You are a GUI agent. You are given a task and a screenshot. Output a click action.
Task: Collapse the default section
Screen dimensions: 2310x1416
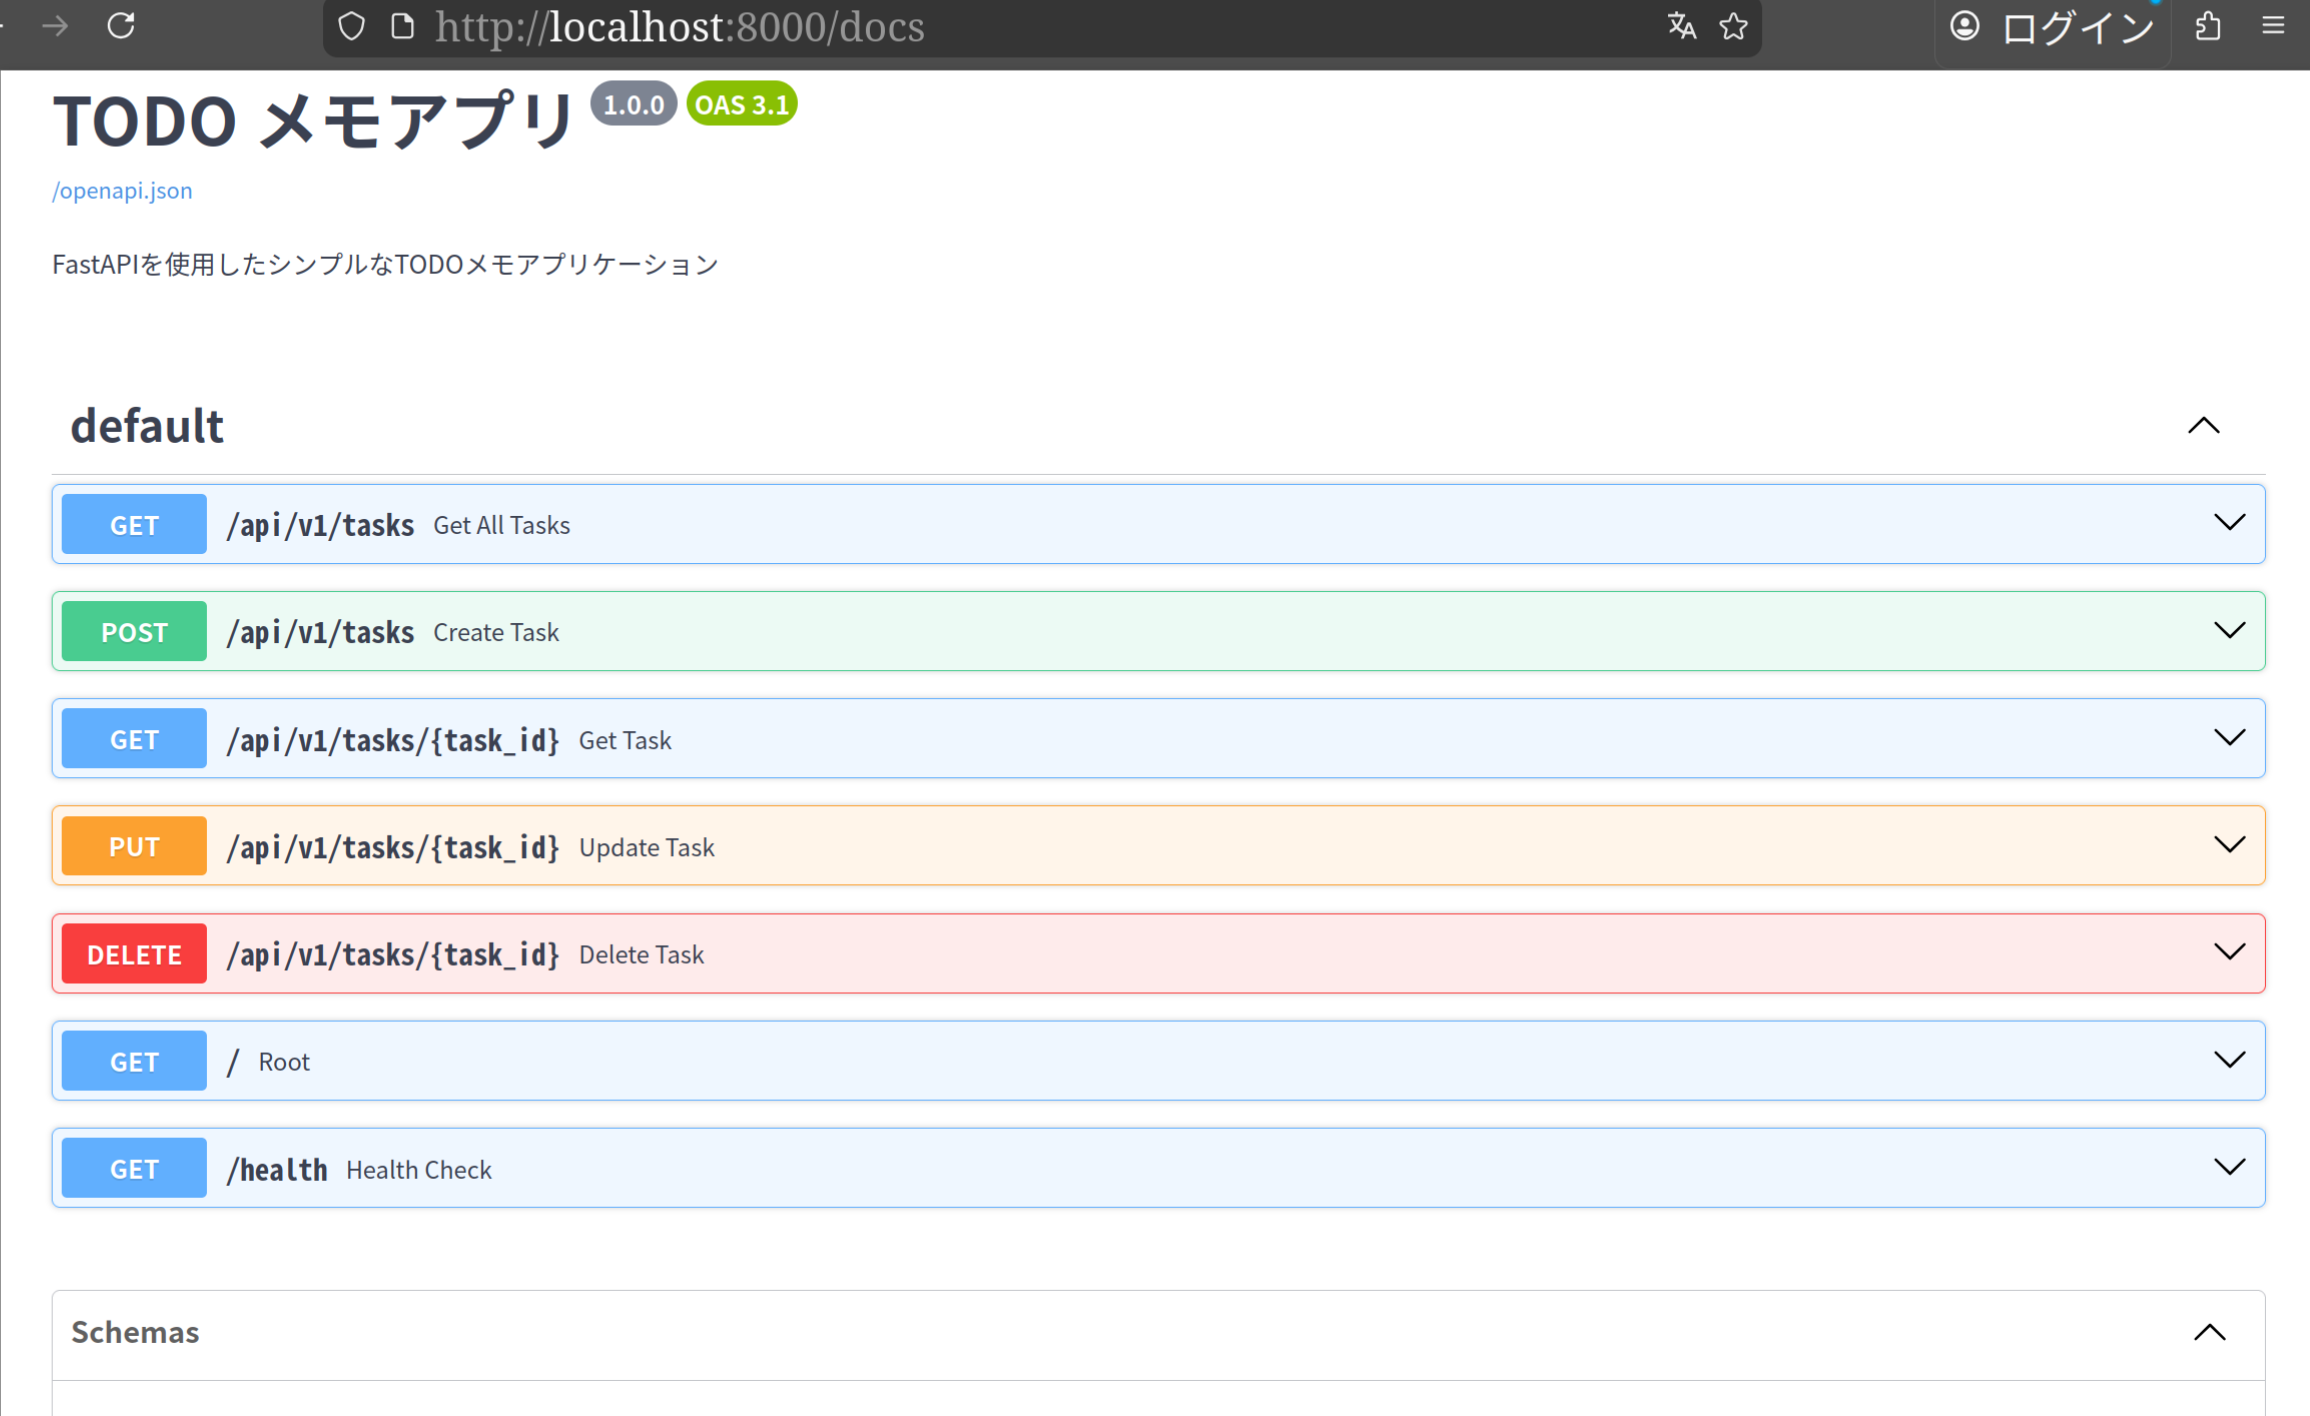[2203, 426]
